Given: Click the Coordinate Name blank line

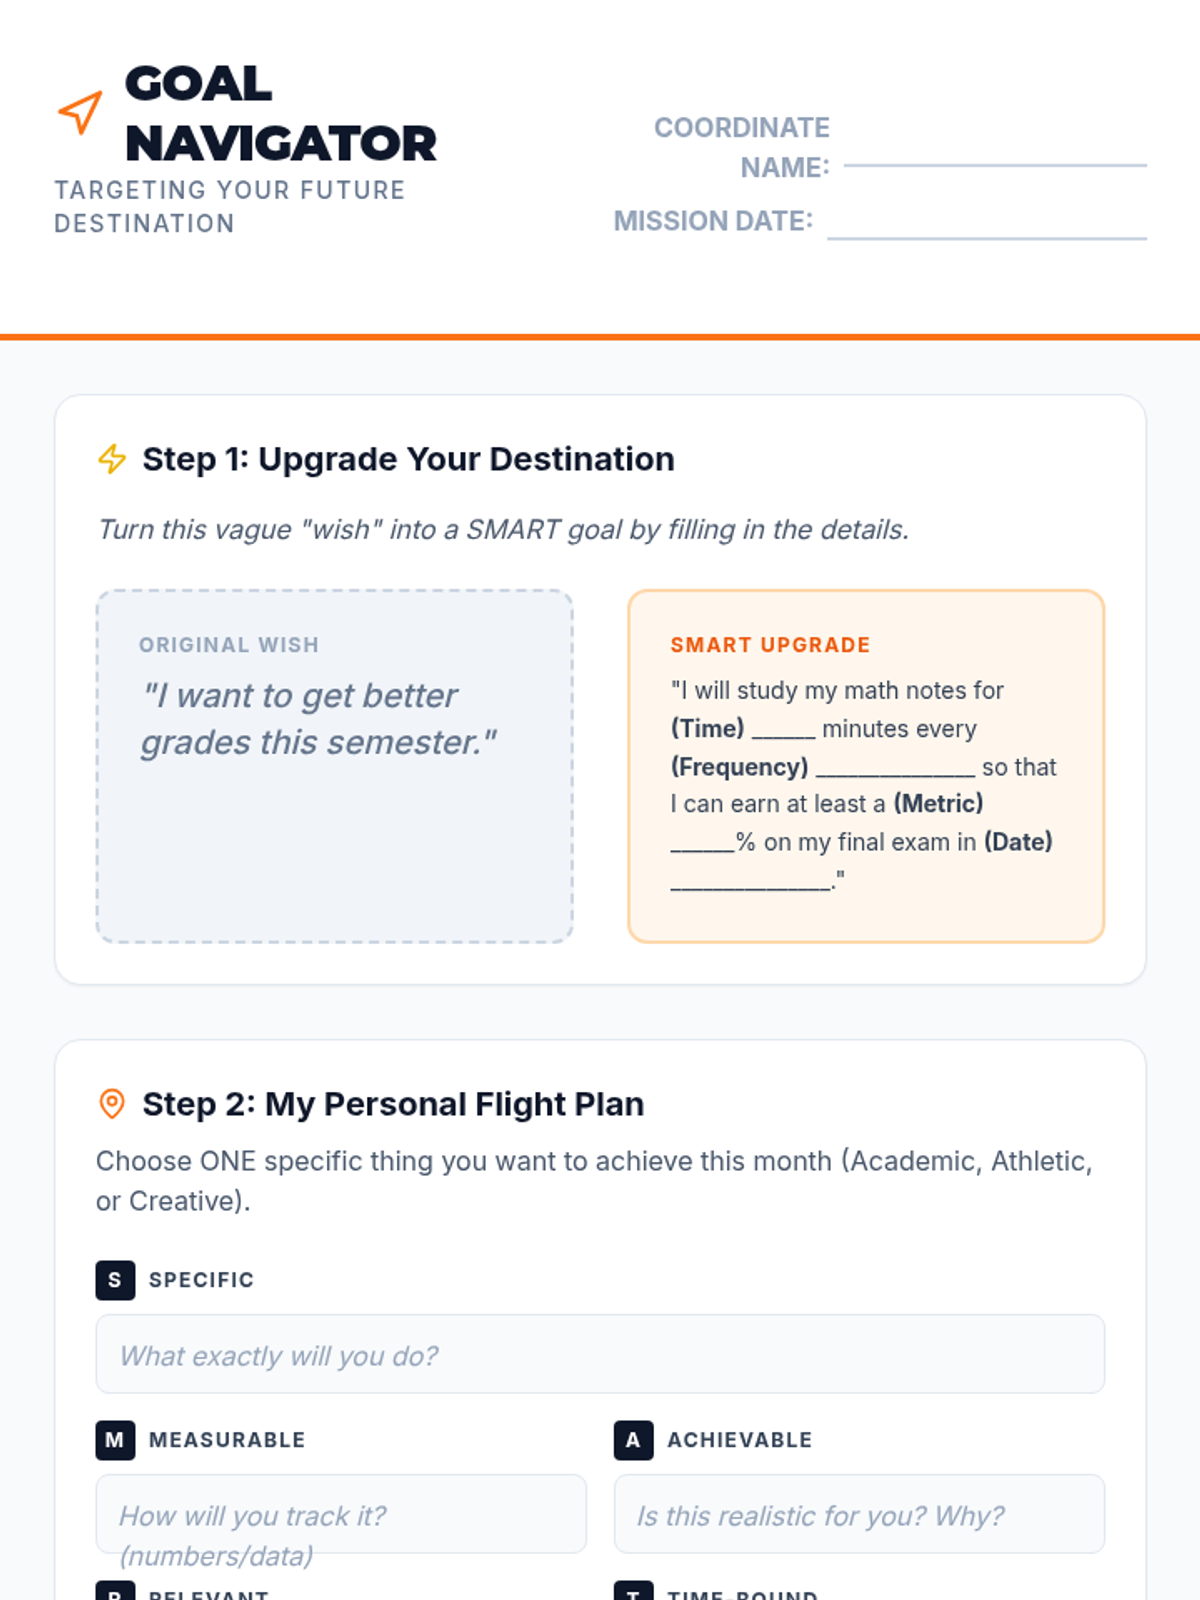Looking at the screenshot, I should pos(995,164).
